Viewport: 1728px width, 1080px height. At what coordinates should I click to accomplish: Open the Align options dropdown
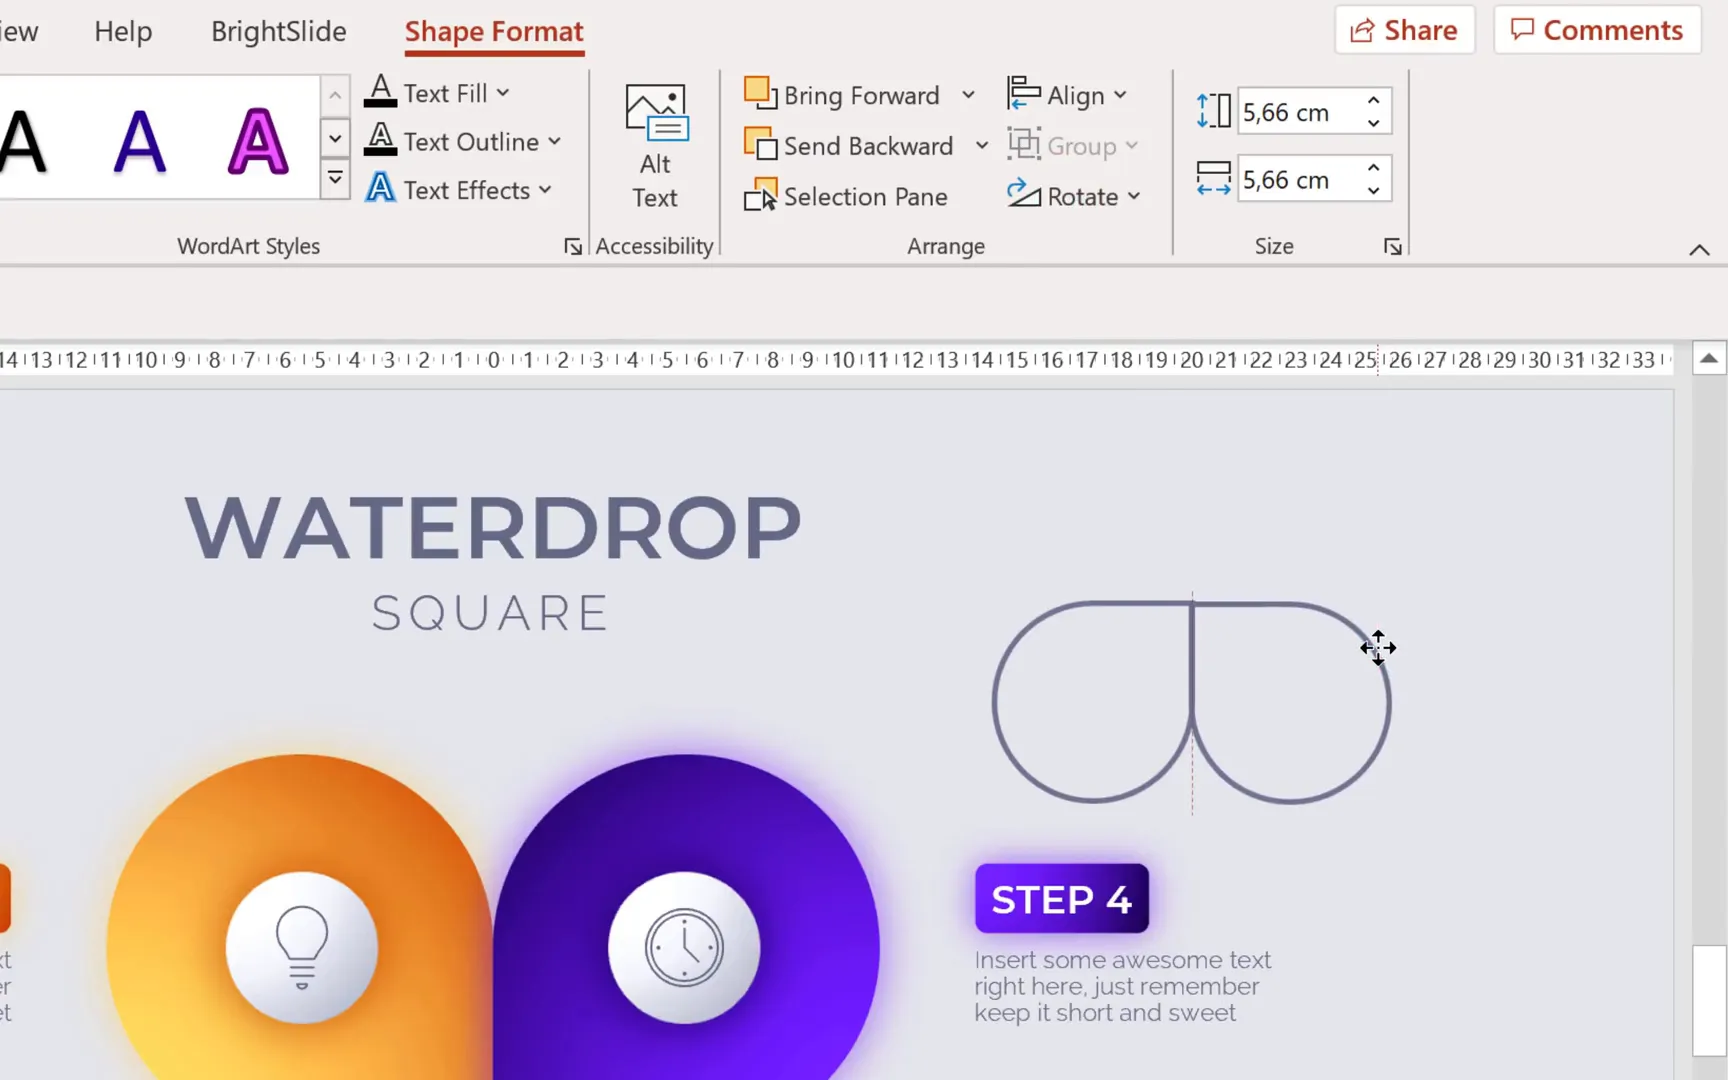pos(1122,94)
